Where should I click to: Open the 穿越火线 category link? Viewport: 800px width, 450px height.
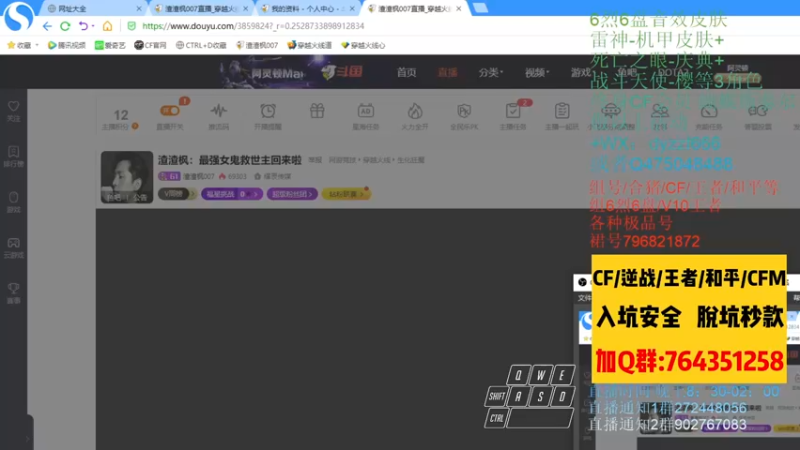pyautogui.click(x=377, y=160)
